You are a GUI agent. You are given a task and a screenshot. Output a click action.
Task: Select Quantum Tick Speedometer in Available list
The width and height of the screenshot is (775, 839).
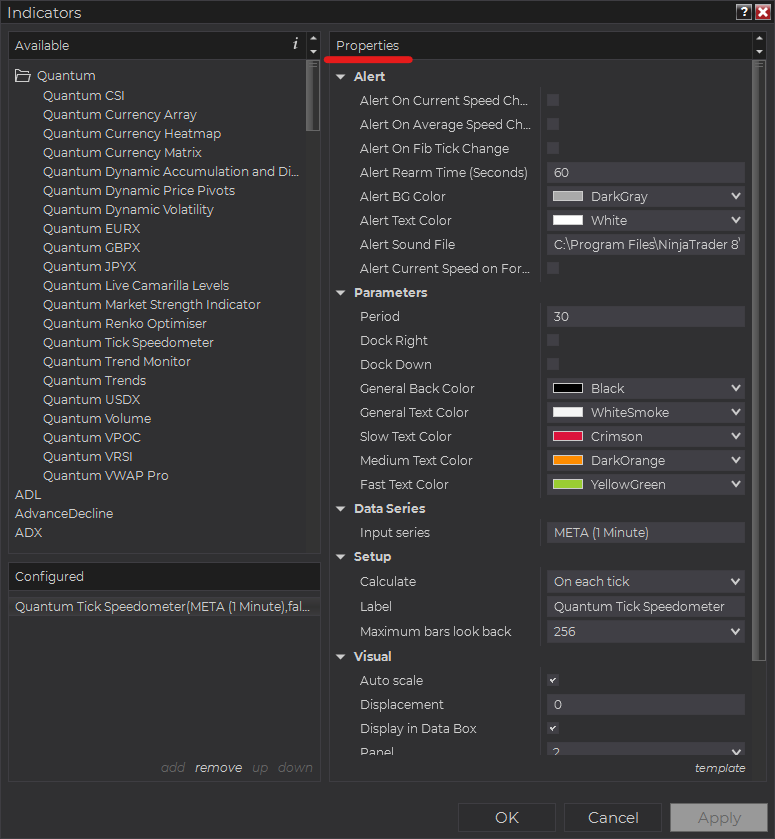[128, 342]
